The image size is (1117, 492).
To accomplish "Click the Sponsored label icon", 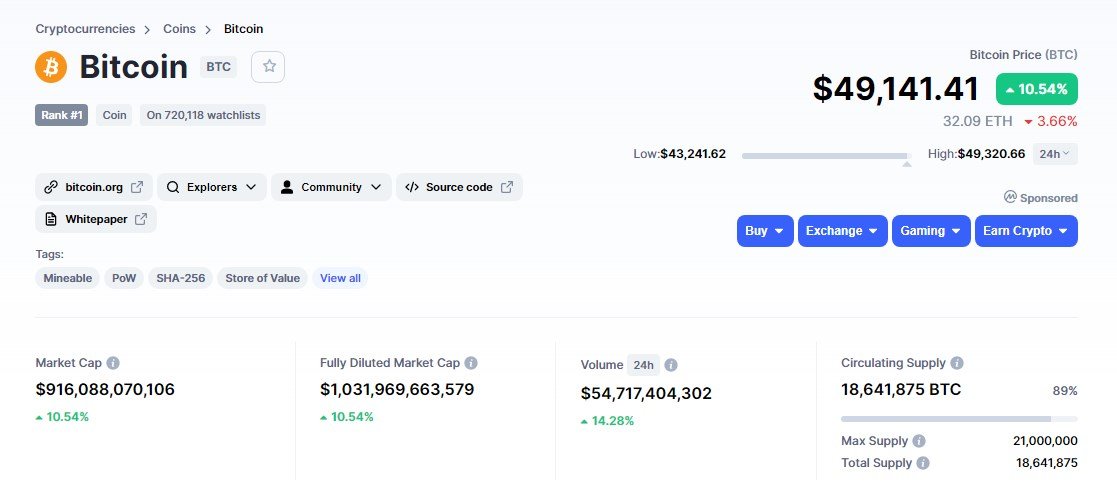I will click(x=1009, y=197).
